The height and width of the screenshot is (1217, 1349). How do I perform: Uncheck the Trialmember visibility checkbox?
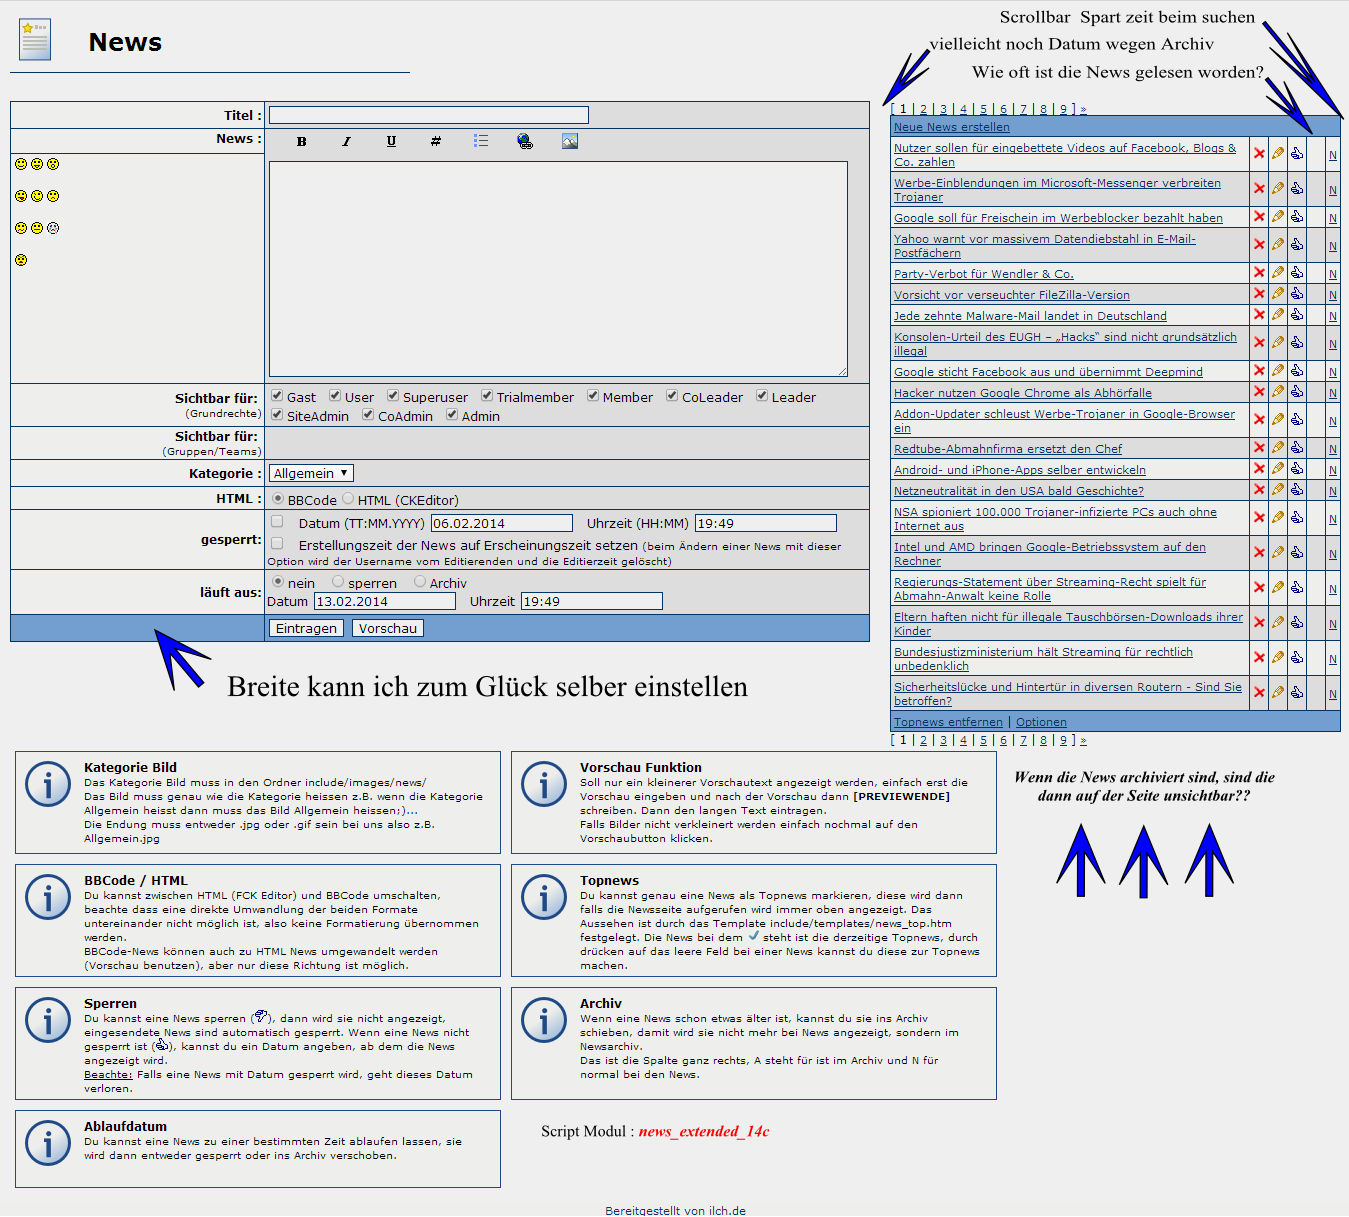pos(487,396)
